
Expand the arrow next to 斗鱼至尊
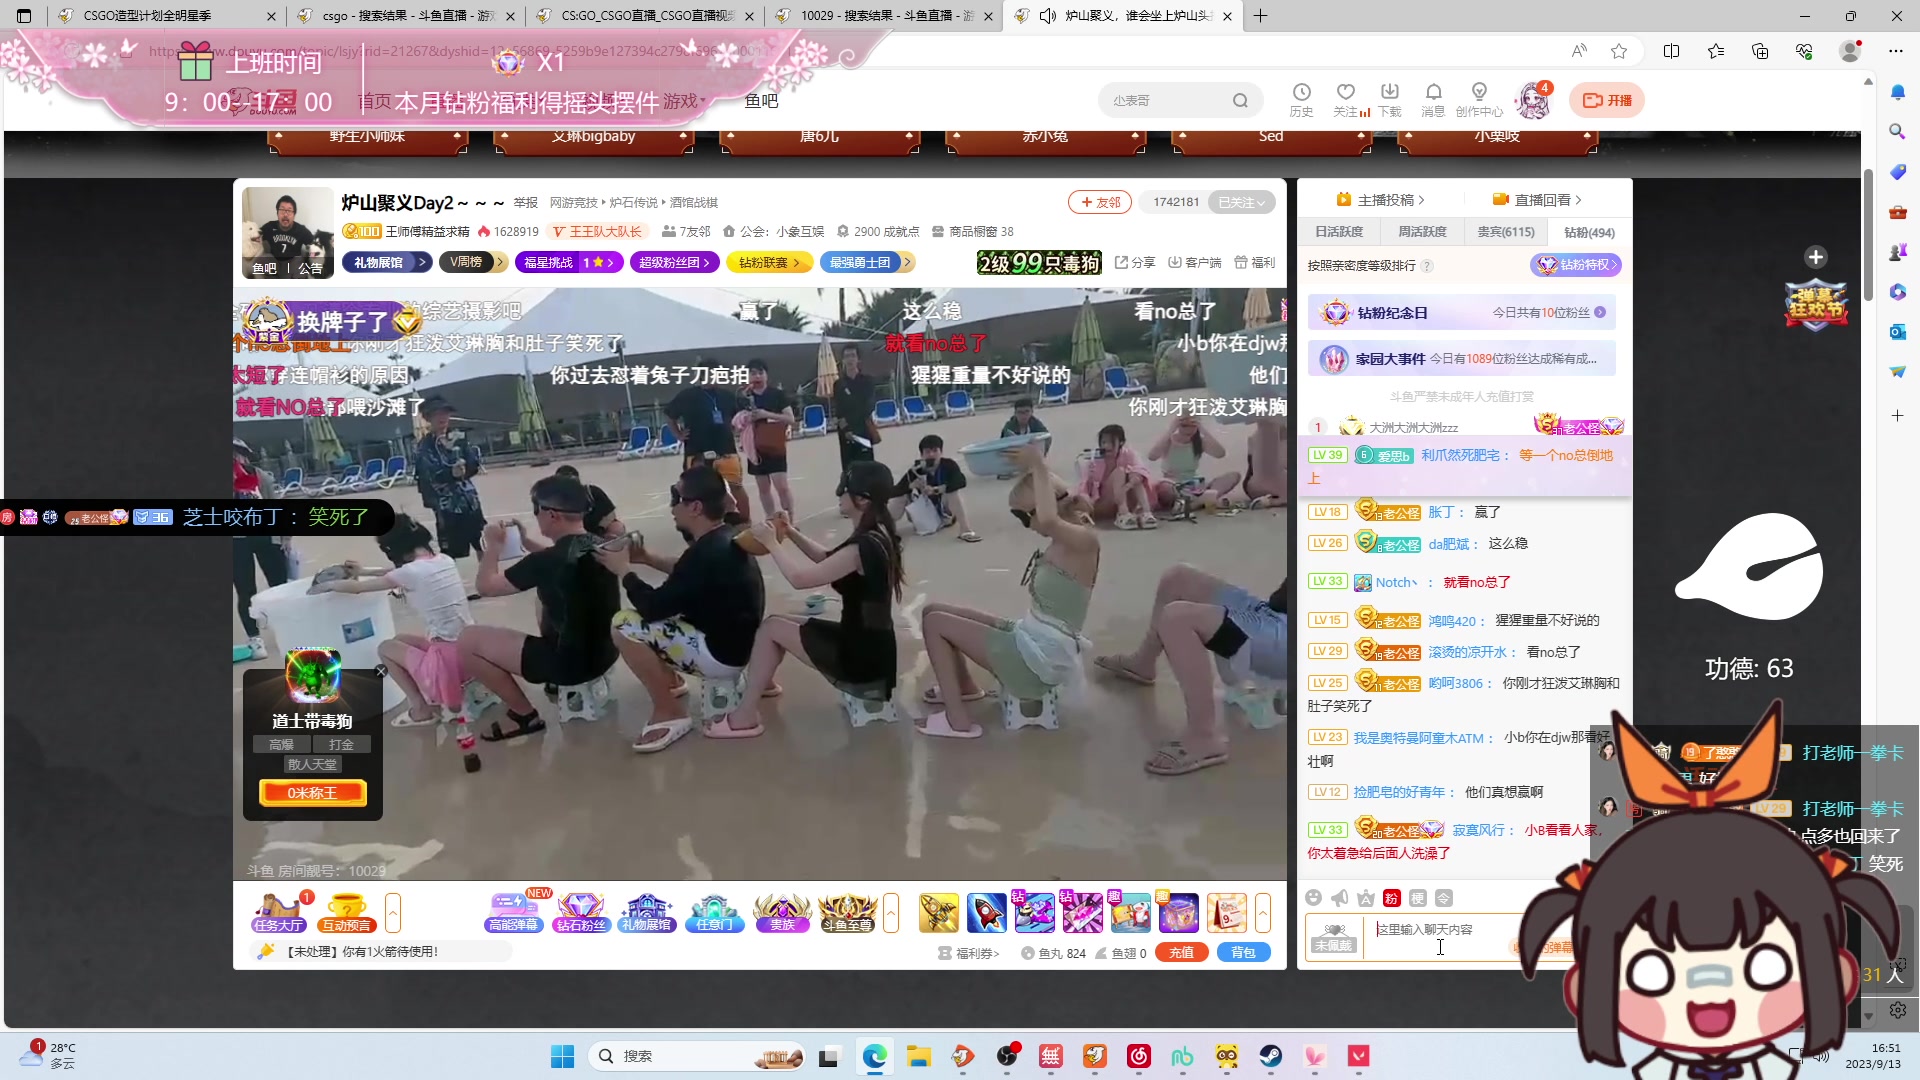click(891, 913)
